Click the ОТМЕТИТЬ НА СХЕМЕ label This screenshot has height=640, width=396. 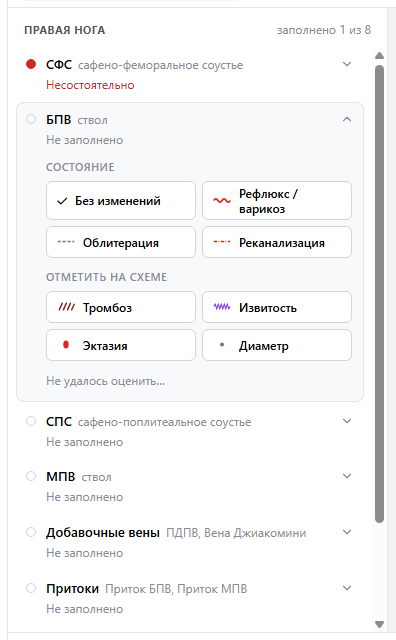[x=106, y=277]
